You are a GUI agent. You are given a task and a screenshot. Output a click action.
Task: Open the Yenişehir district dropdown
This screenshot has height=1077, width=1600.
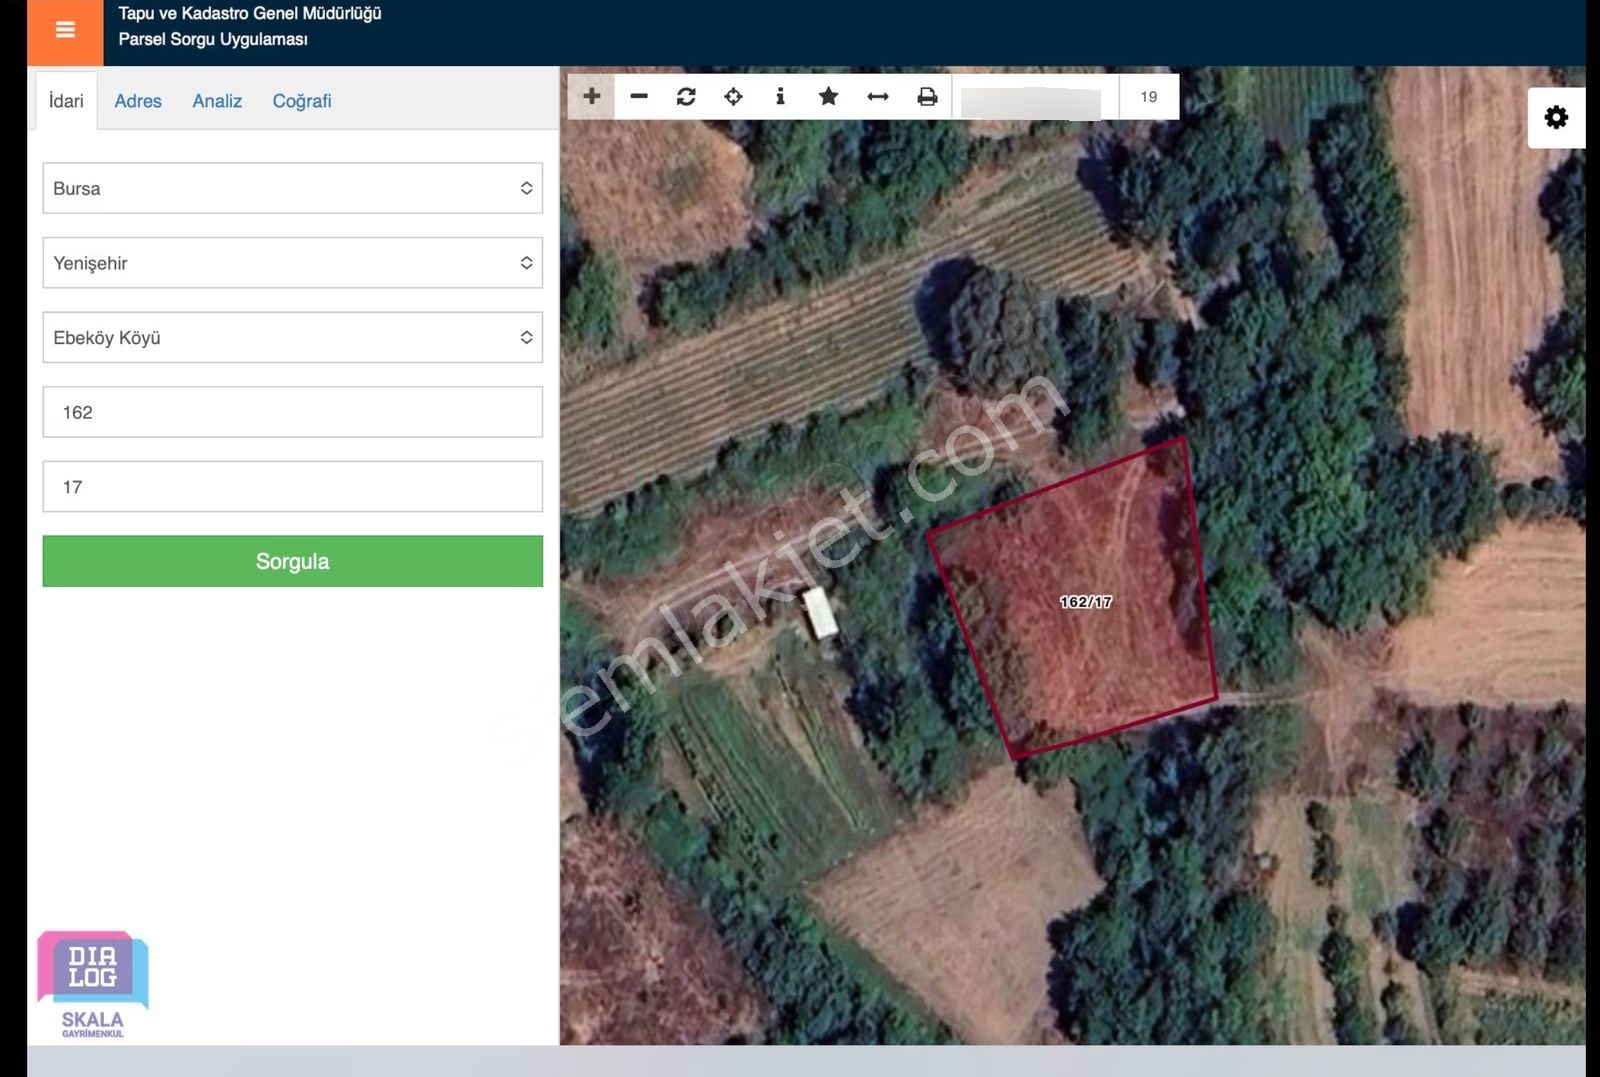pos(292,263)
